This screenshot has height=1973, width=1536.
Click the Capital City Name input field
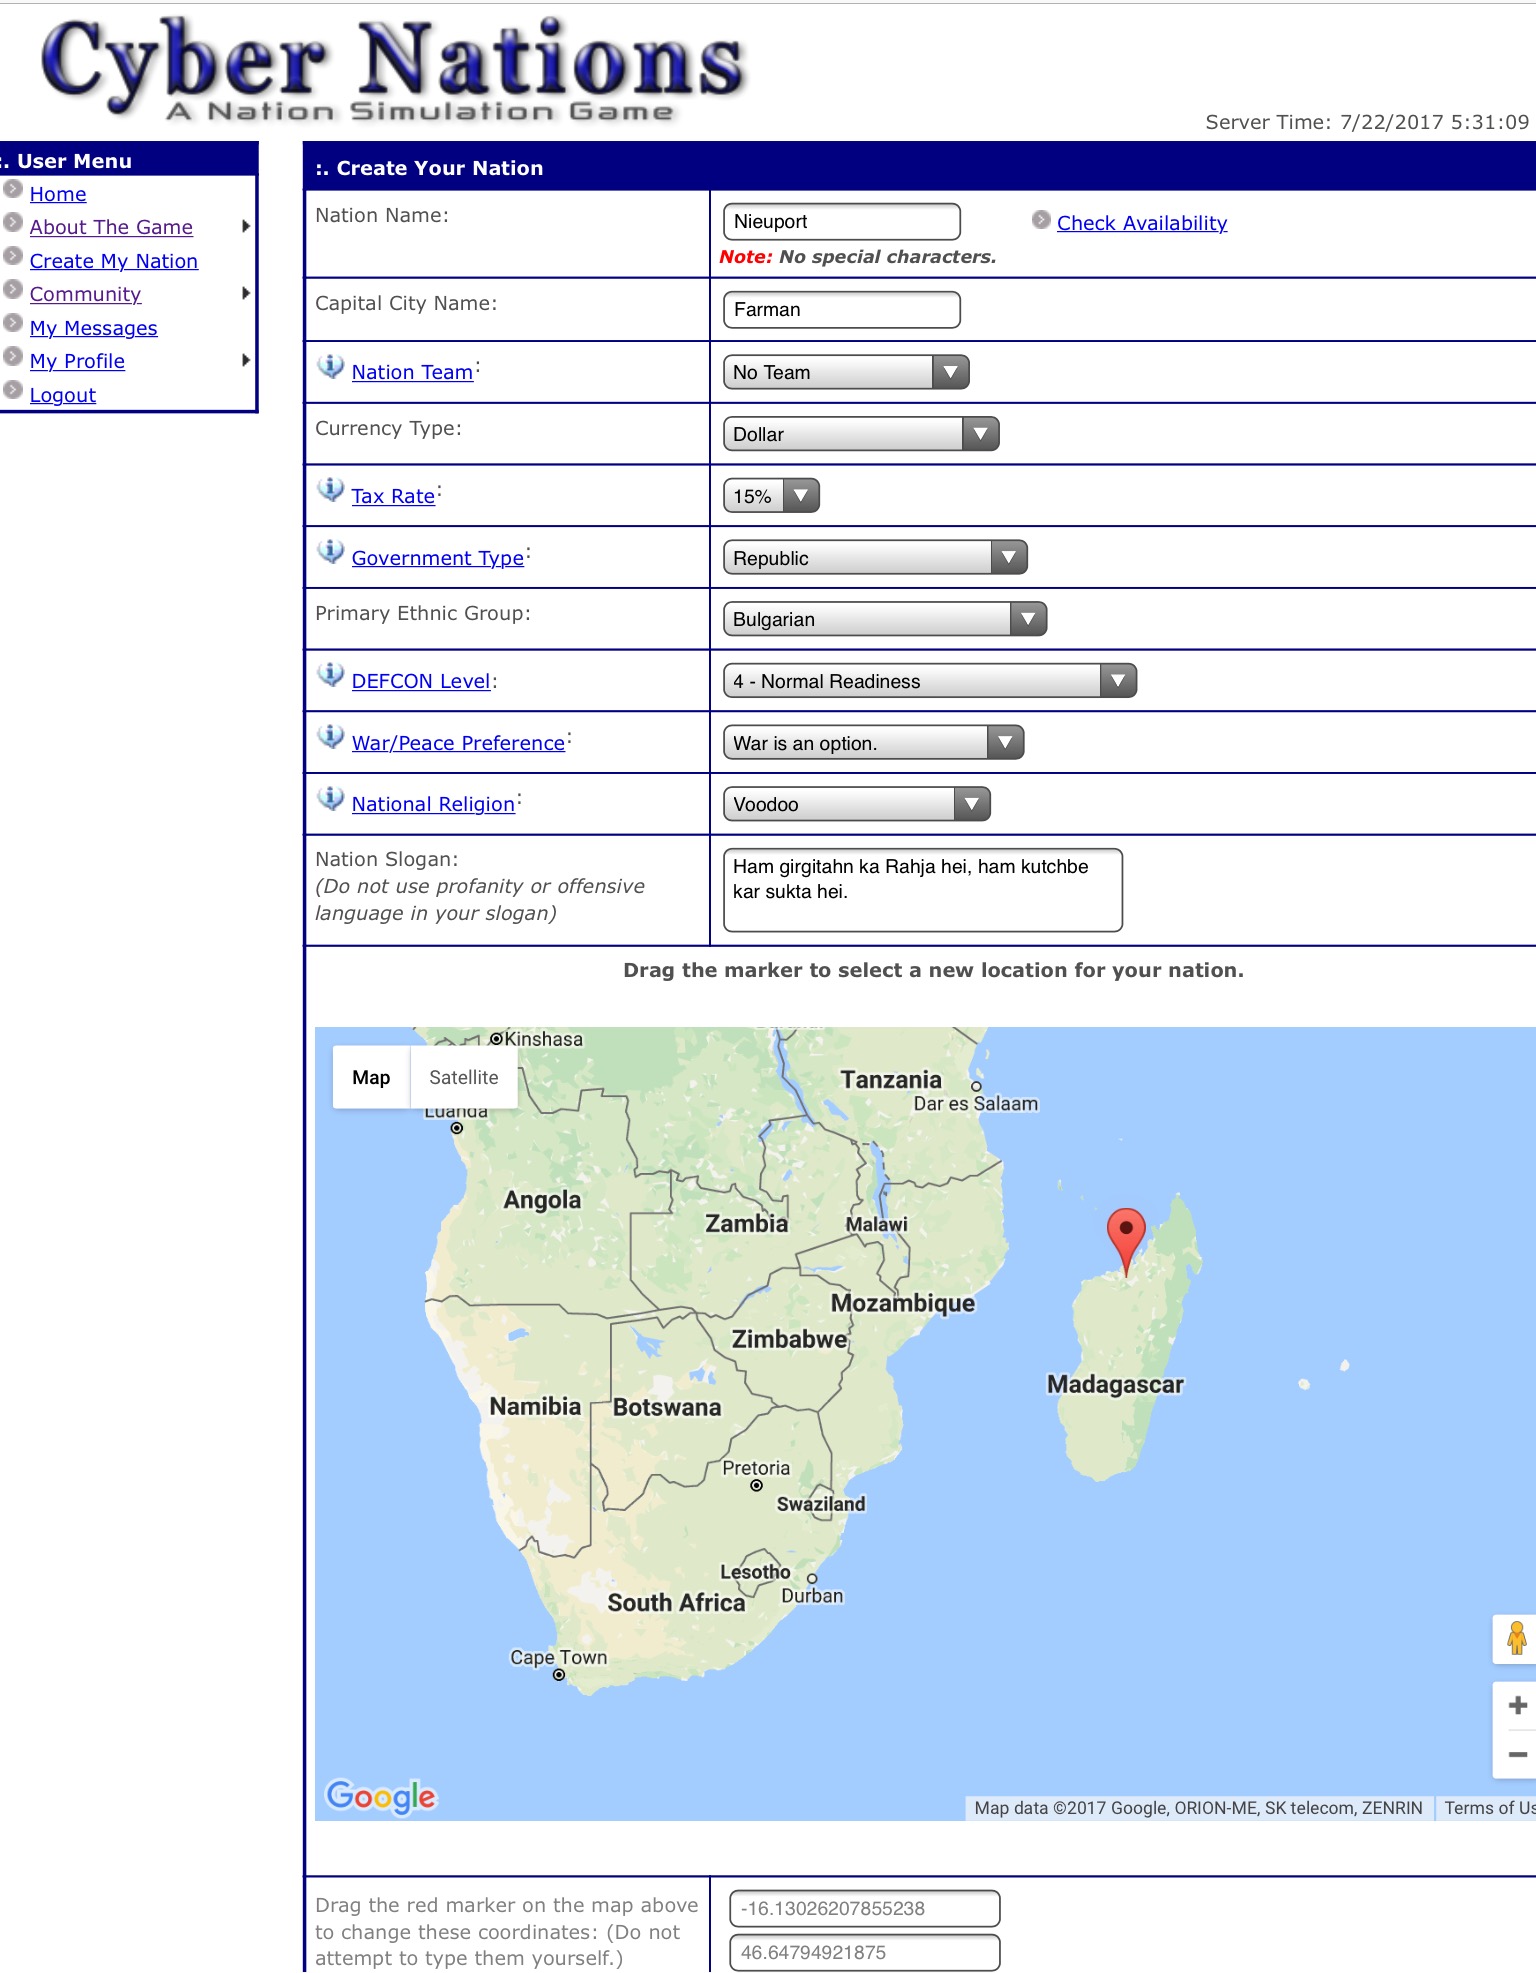(x=841, y=310)
